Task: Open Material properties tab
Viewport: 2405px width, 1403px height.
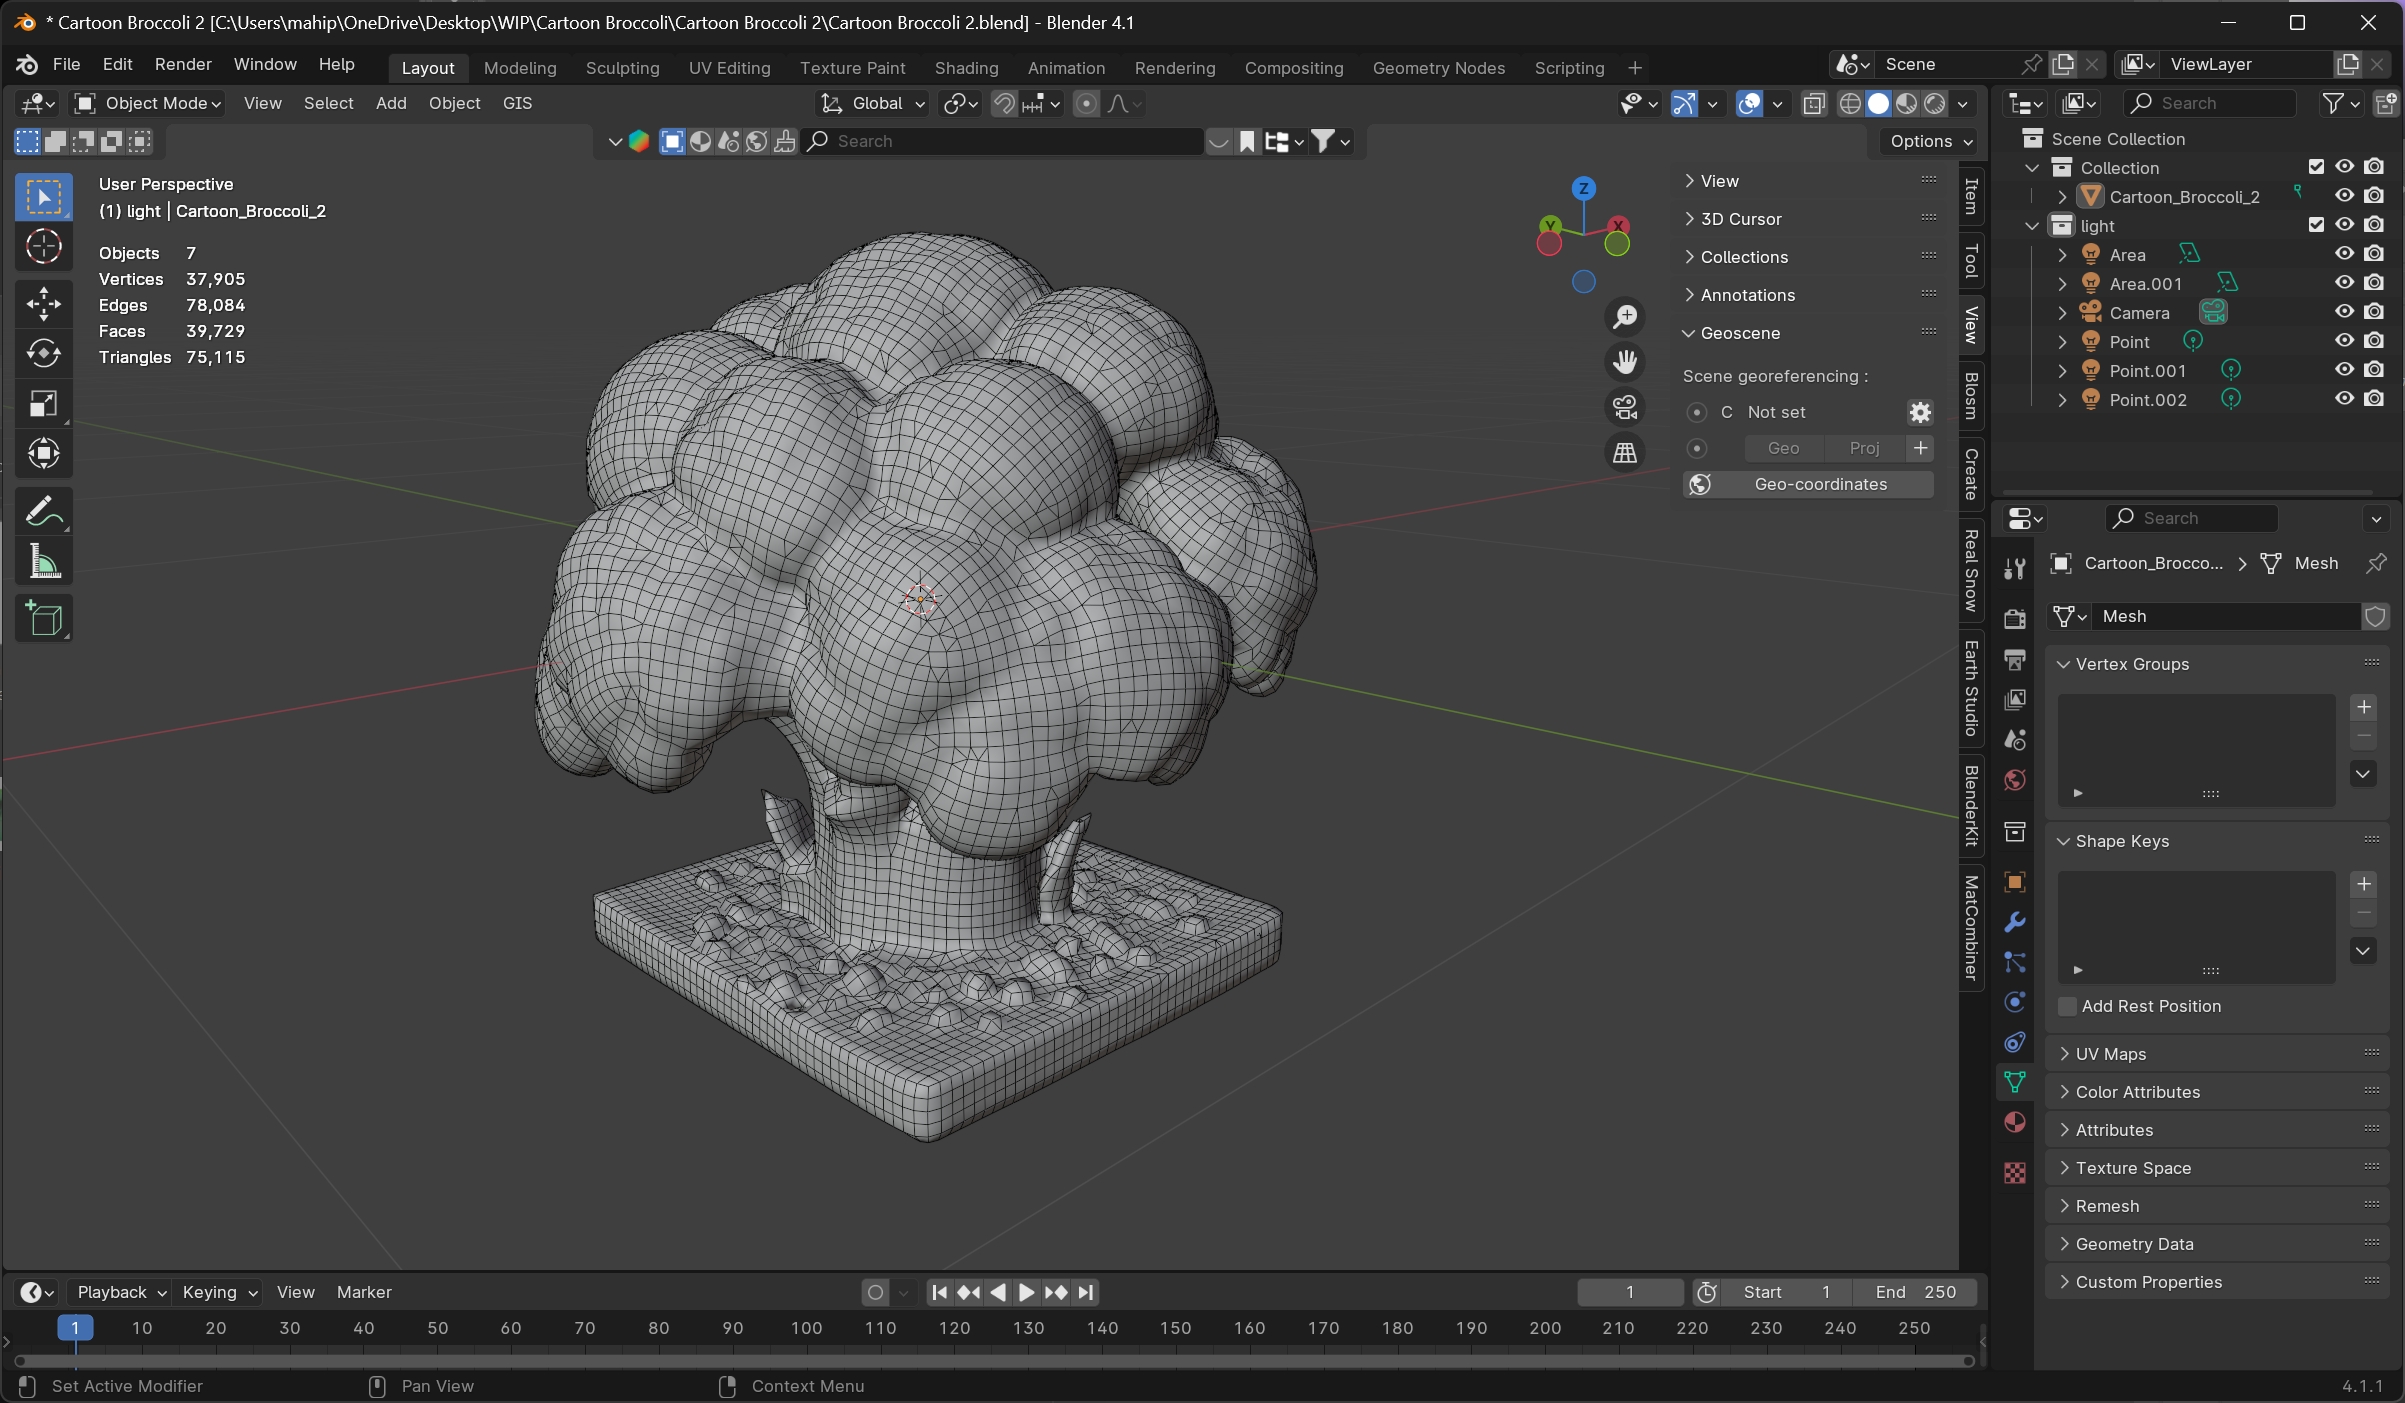Action: [x=2015, y=1122]
